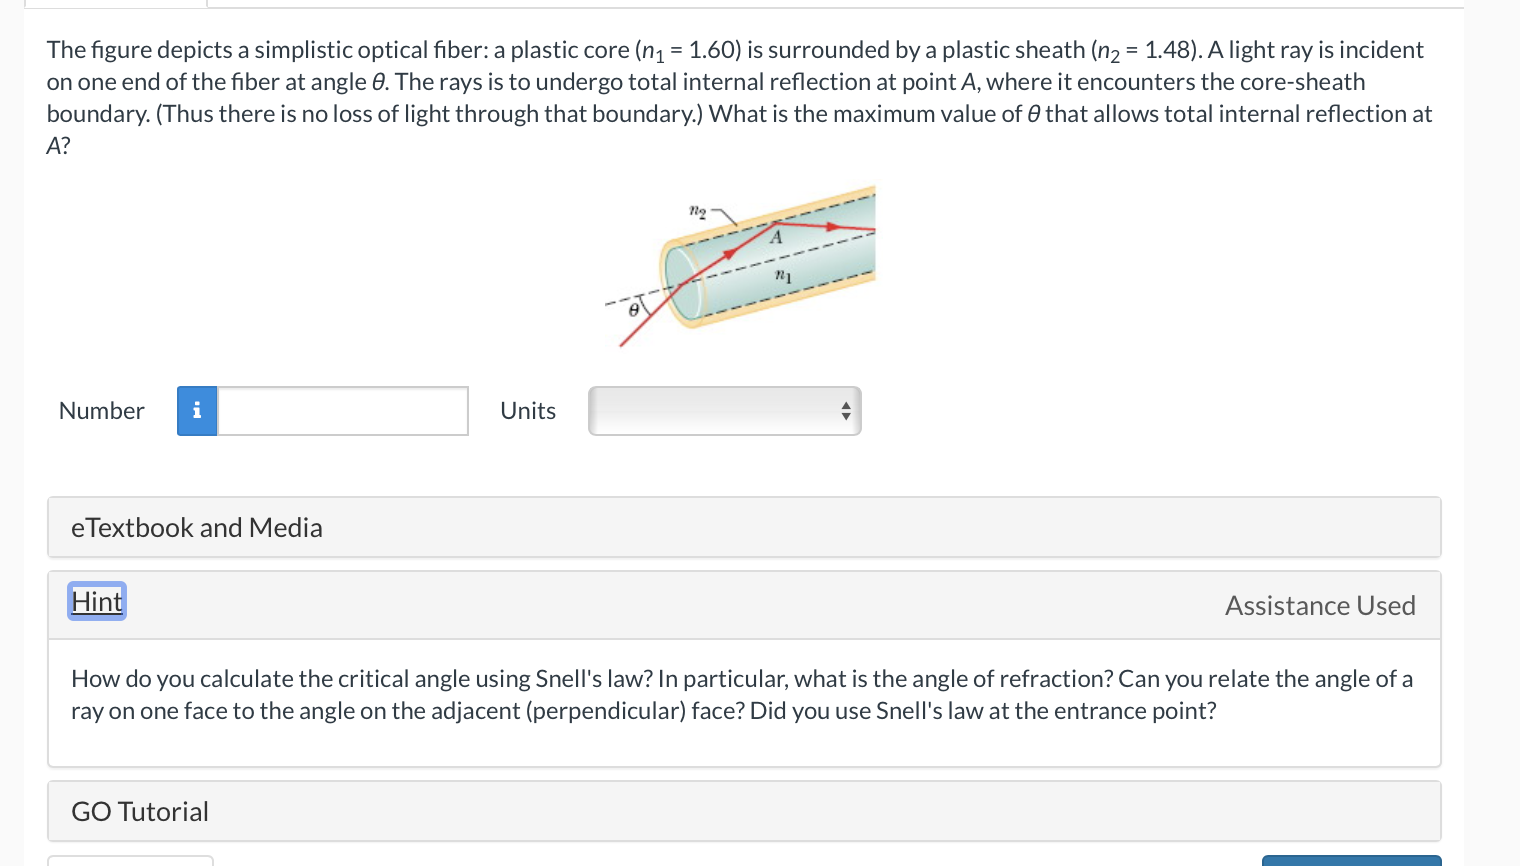Click the blue info icon beside Number field
Image resolution: width=1520 pixels, height=866 pixels.
(x=196, y=410)
